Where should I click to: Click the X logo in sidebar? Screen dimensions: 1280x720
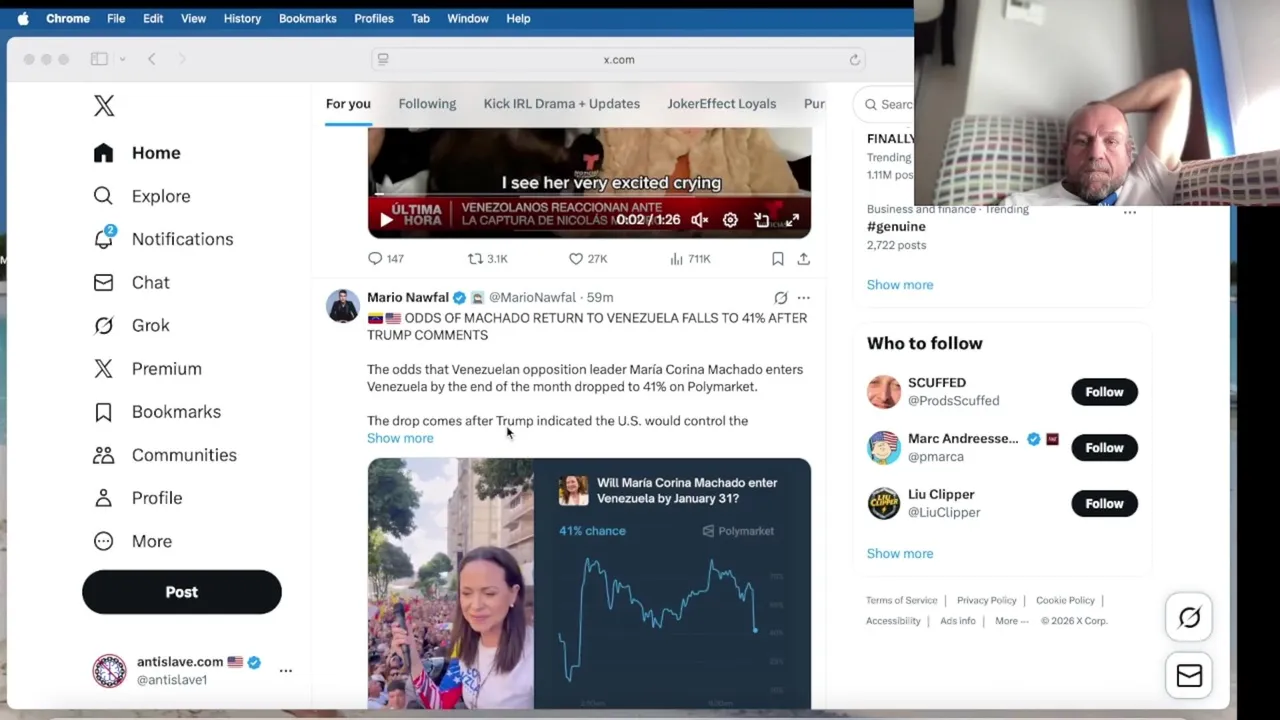pyautogui.click(x=104, y=106)
